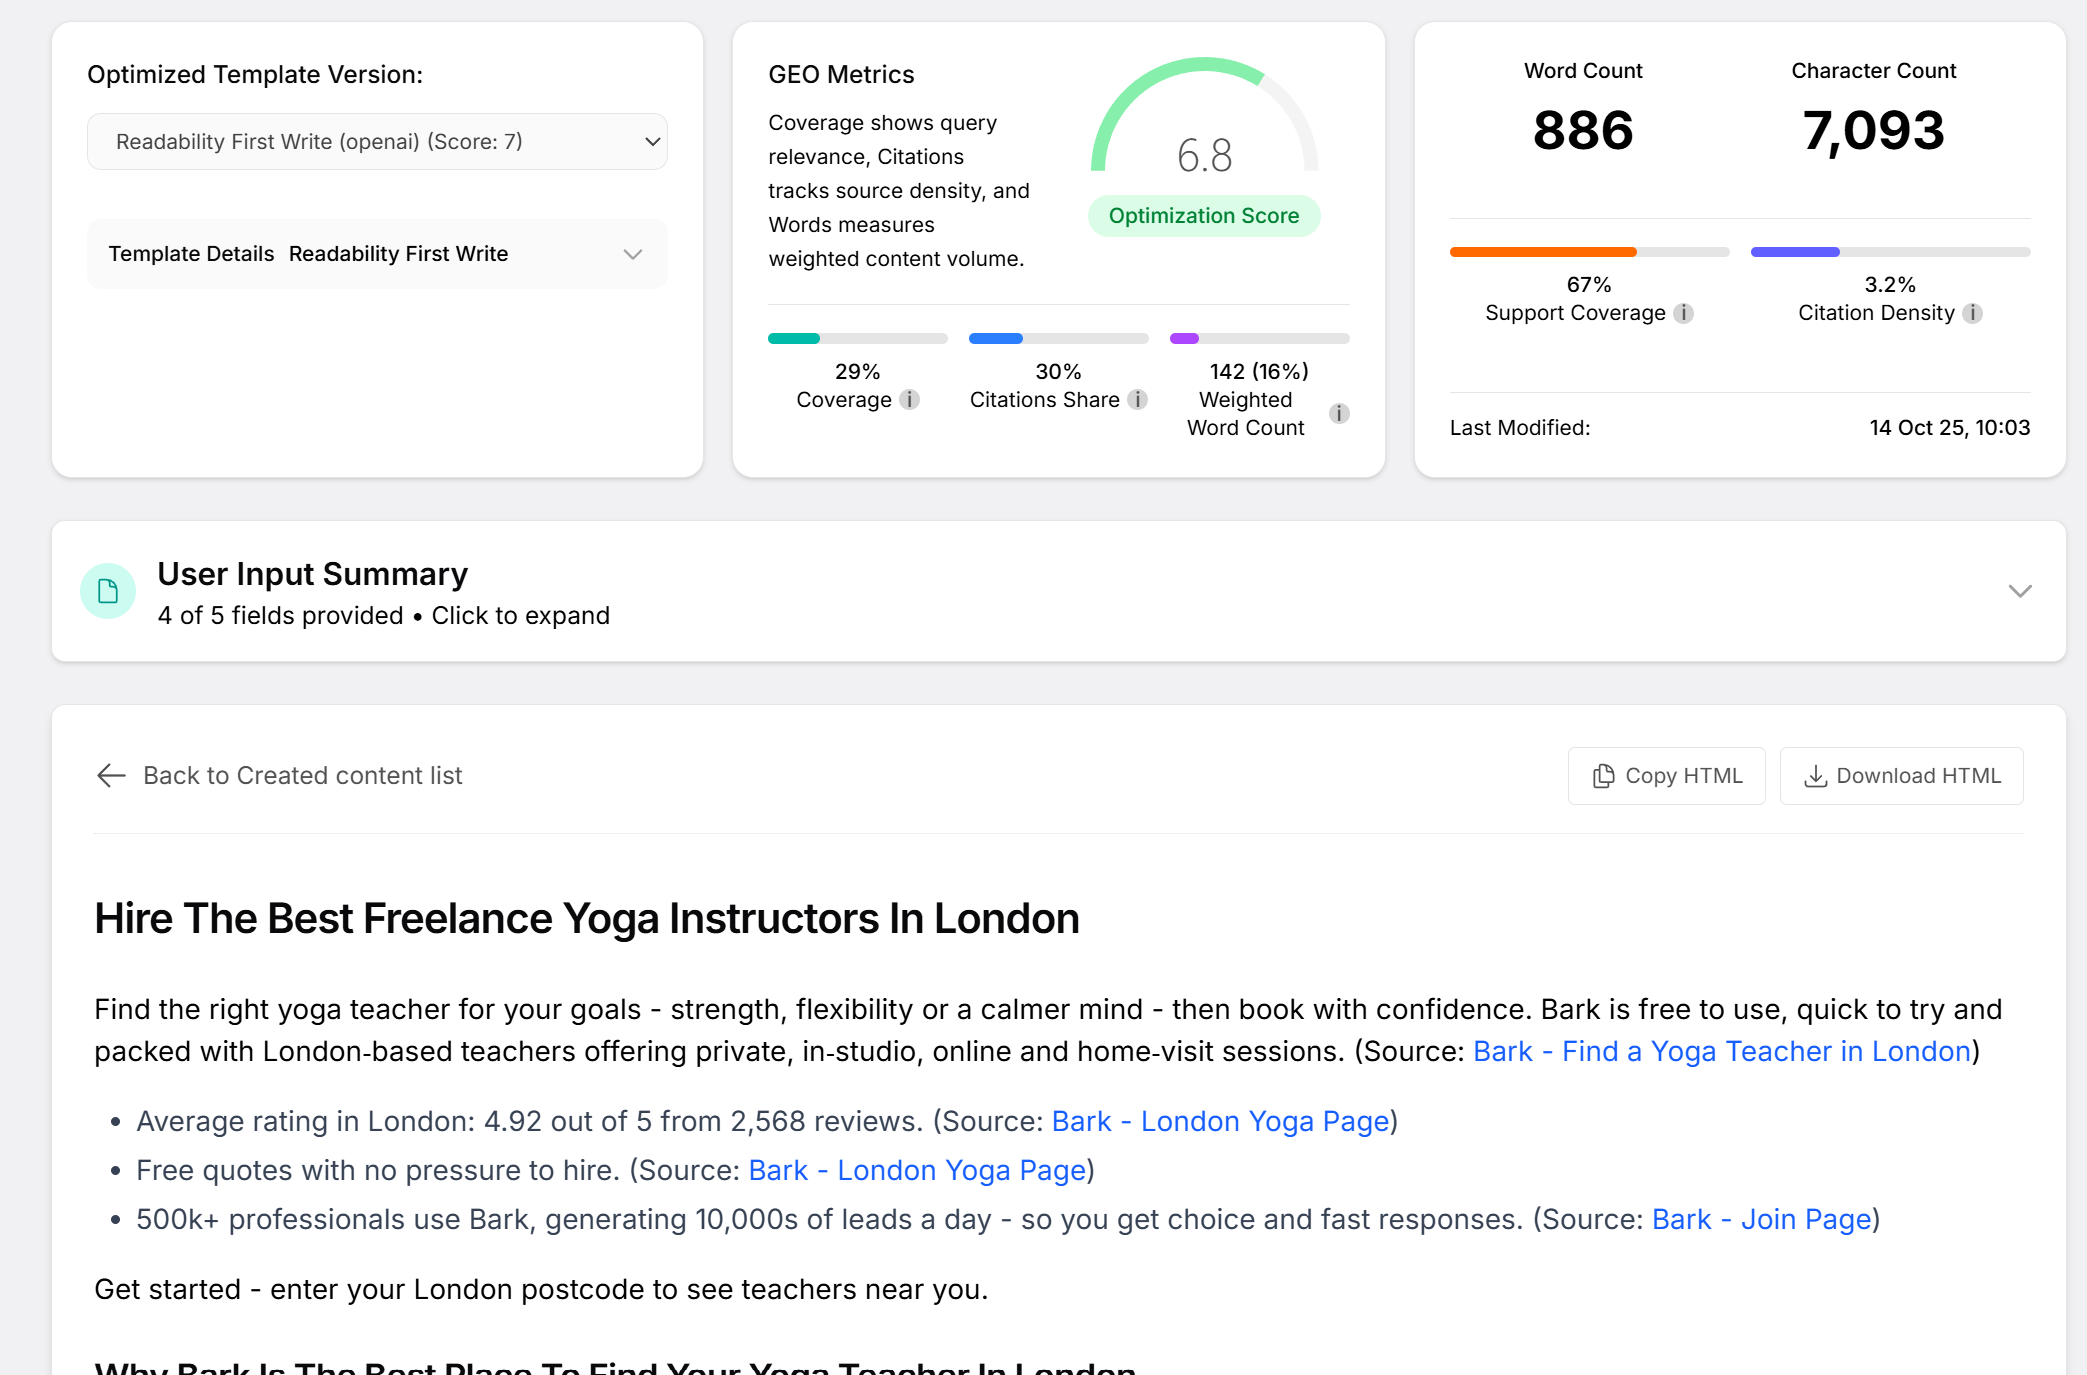2087x1375 pixels.
Task: Click the Citations Share info icon
Action: [1137, 399]
